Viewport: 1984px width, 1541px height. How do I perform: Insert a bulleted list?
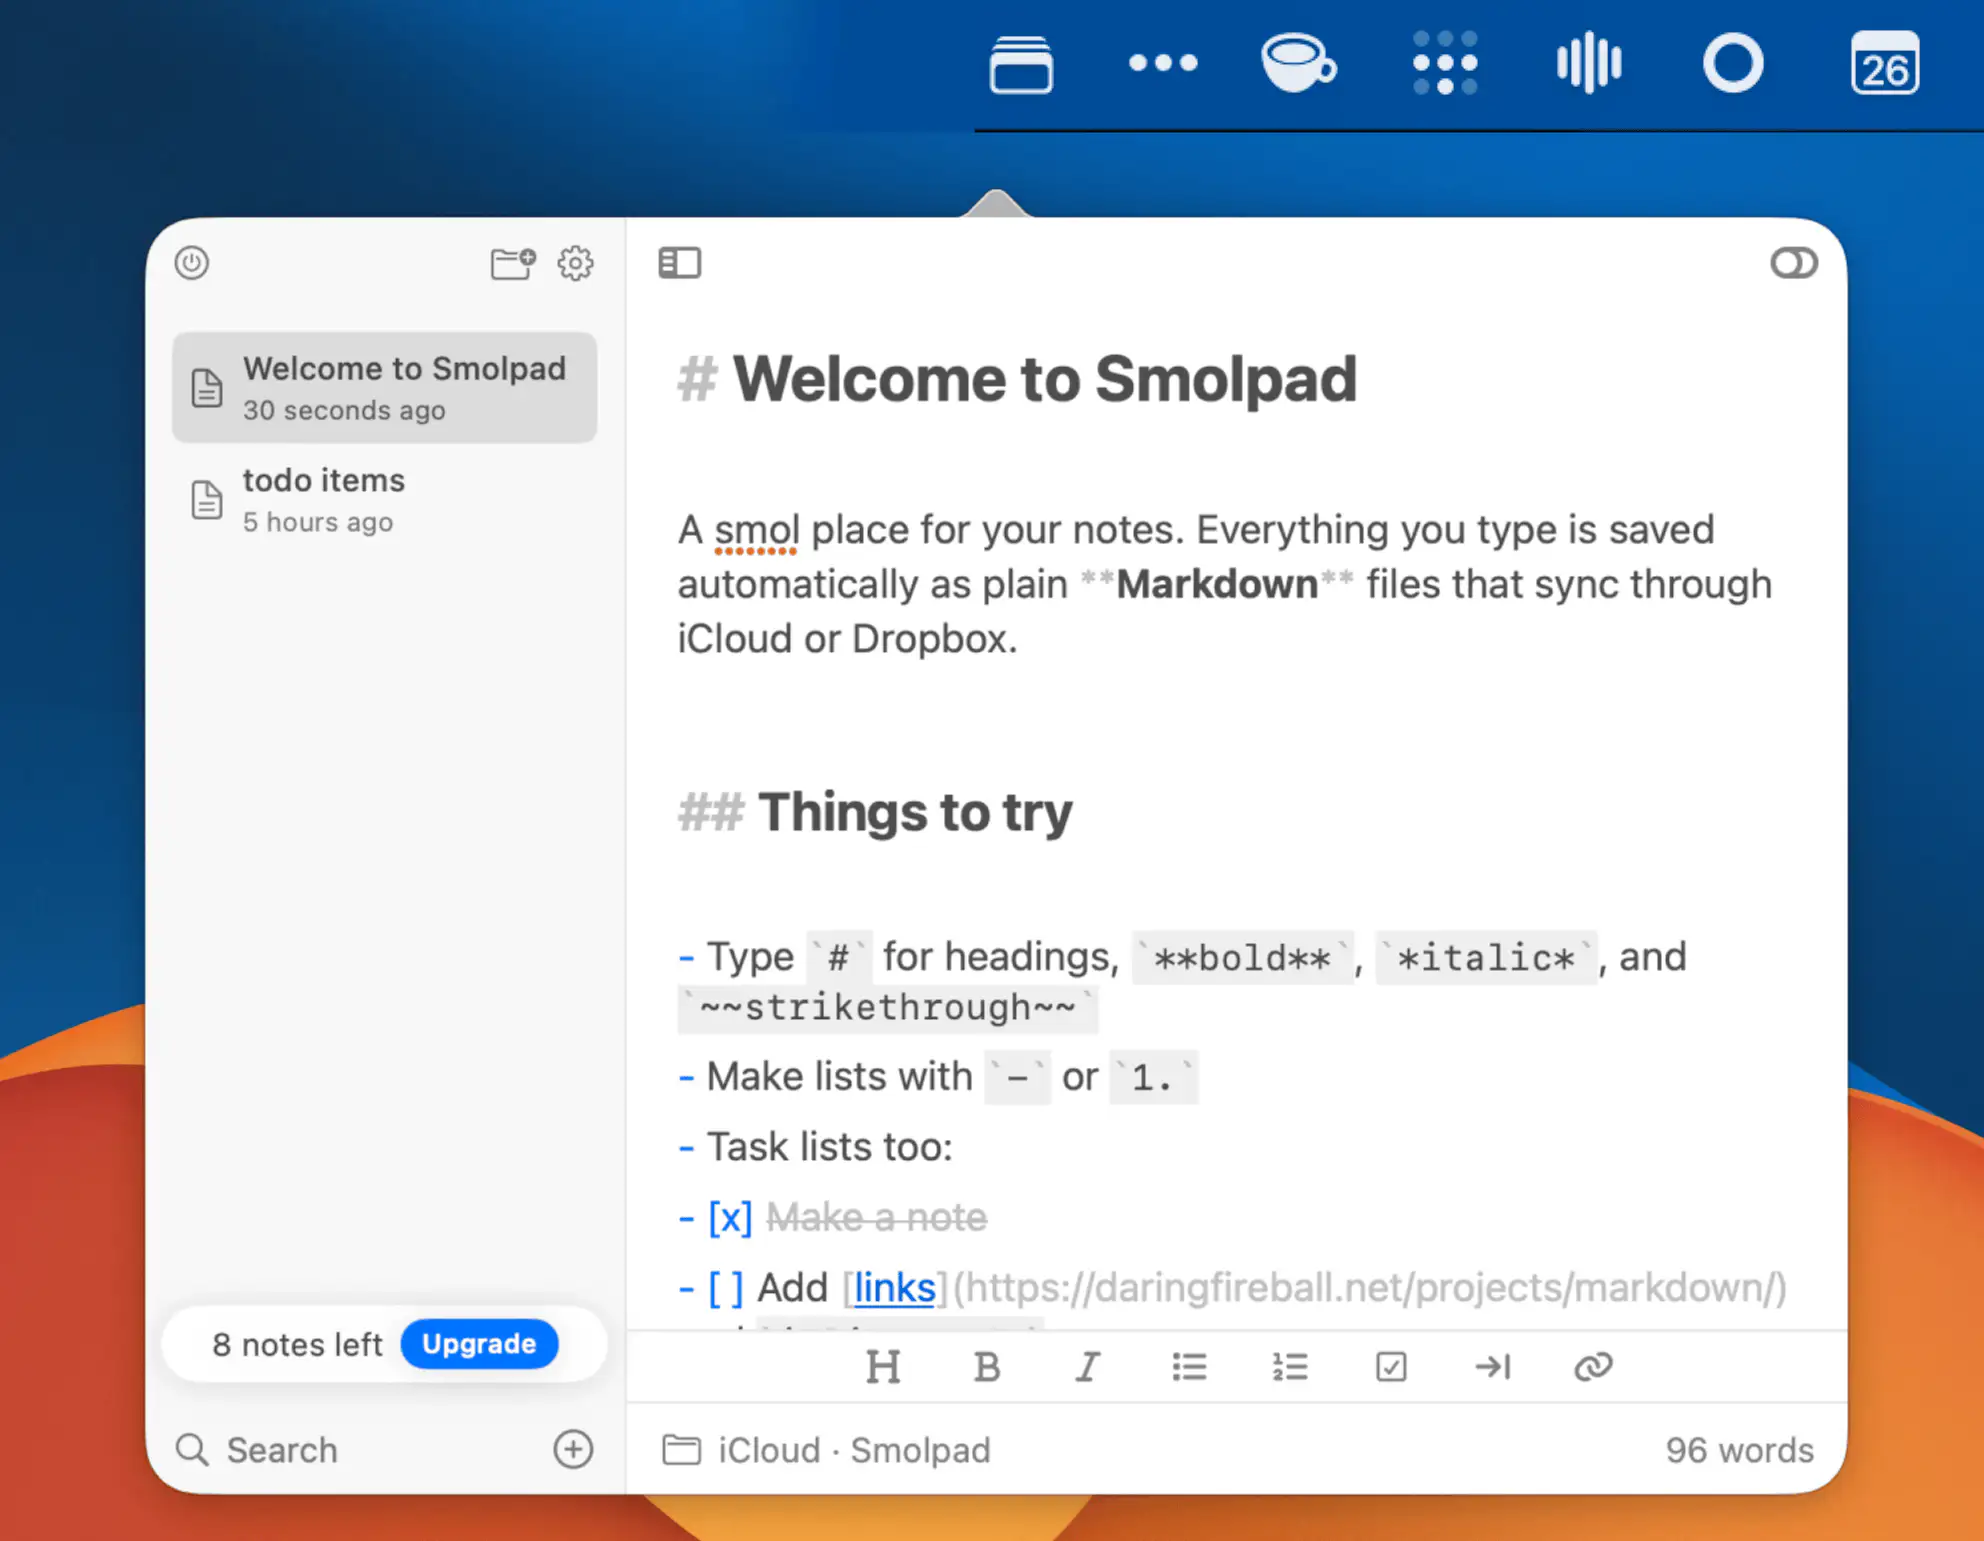pos(1189,1366)
